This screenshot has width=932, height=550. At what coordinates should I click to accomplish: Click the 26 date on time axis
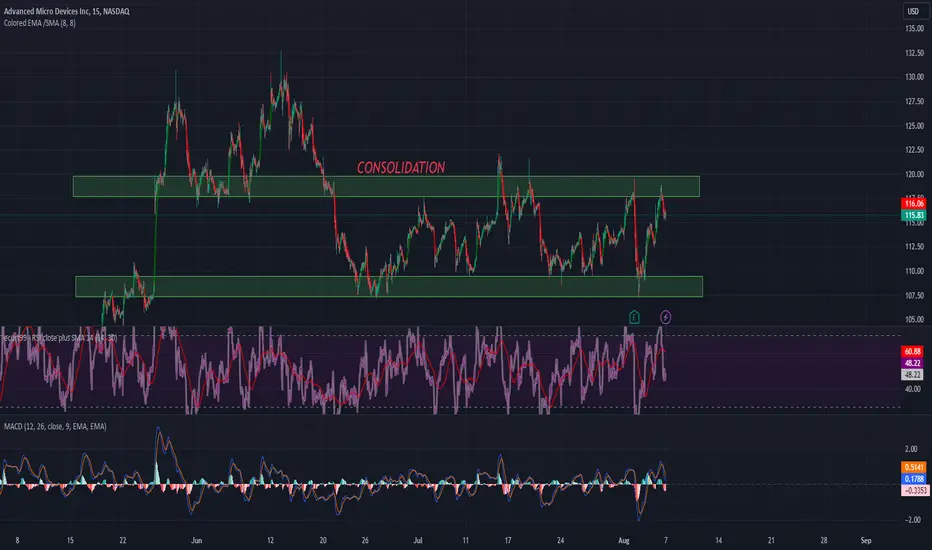[365, 540]
